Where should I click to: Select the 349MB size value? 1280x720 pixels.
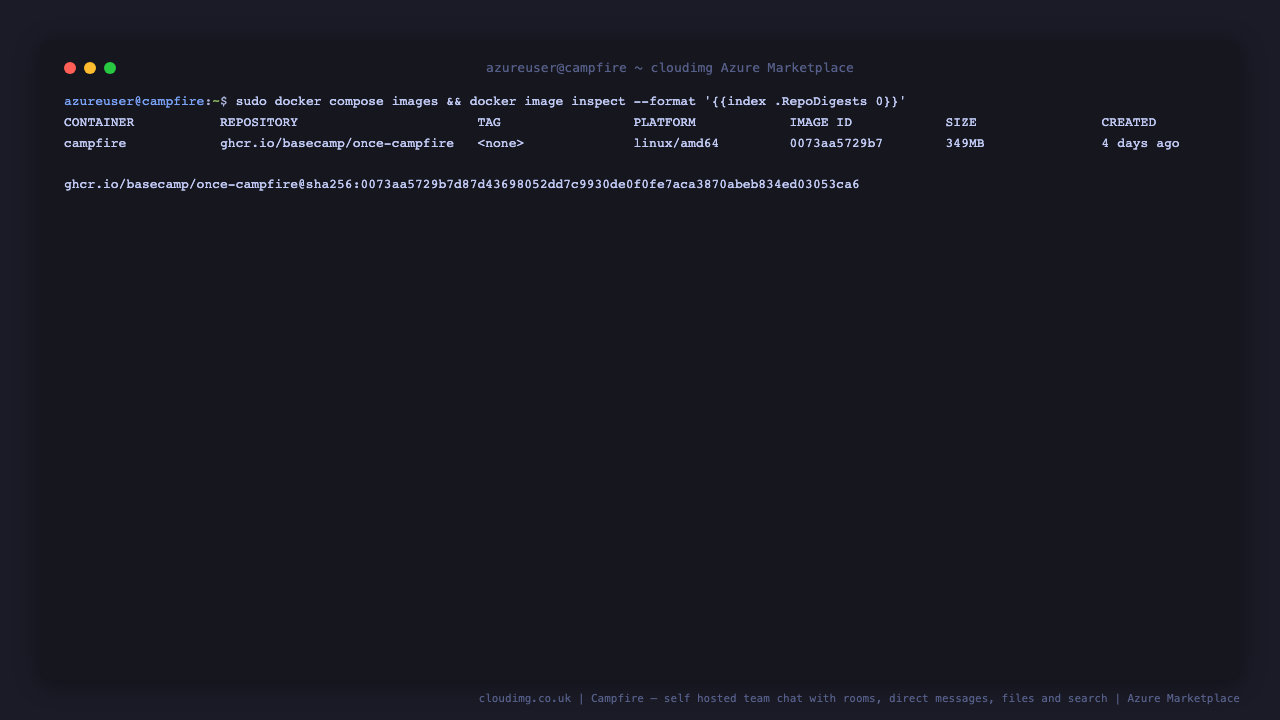pyautogui.click(x=965, y=143)
